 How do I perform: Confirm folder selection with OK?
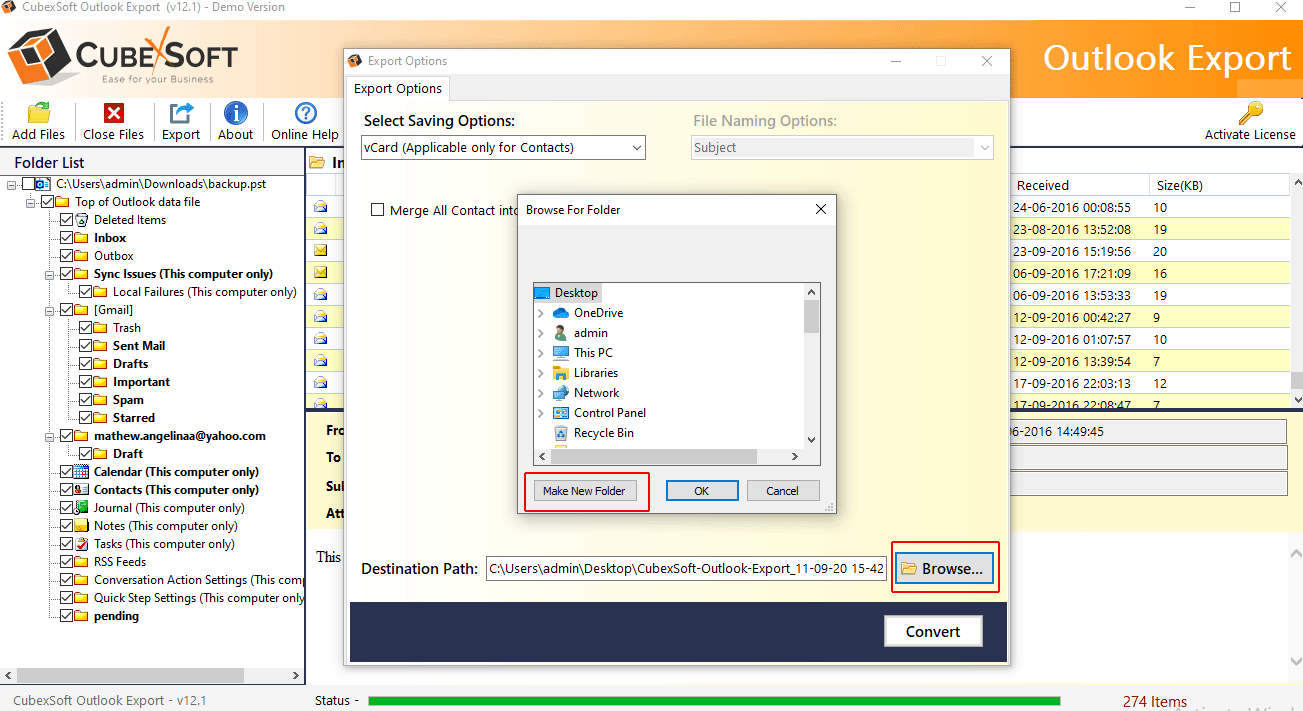[702, 491]
